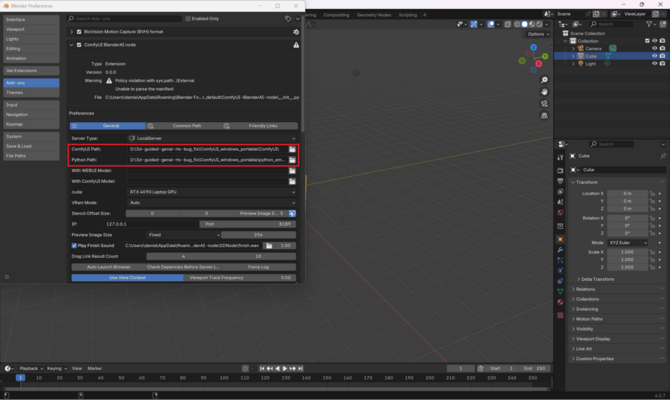Viewport: 670px width, 400px height.
Task: Click Viewport Track Frequency slider
Action: [x=240, y=278]
